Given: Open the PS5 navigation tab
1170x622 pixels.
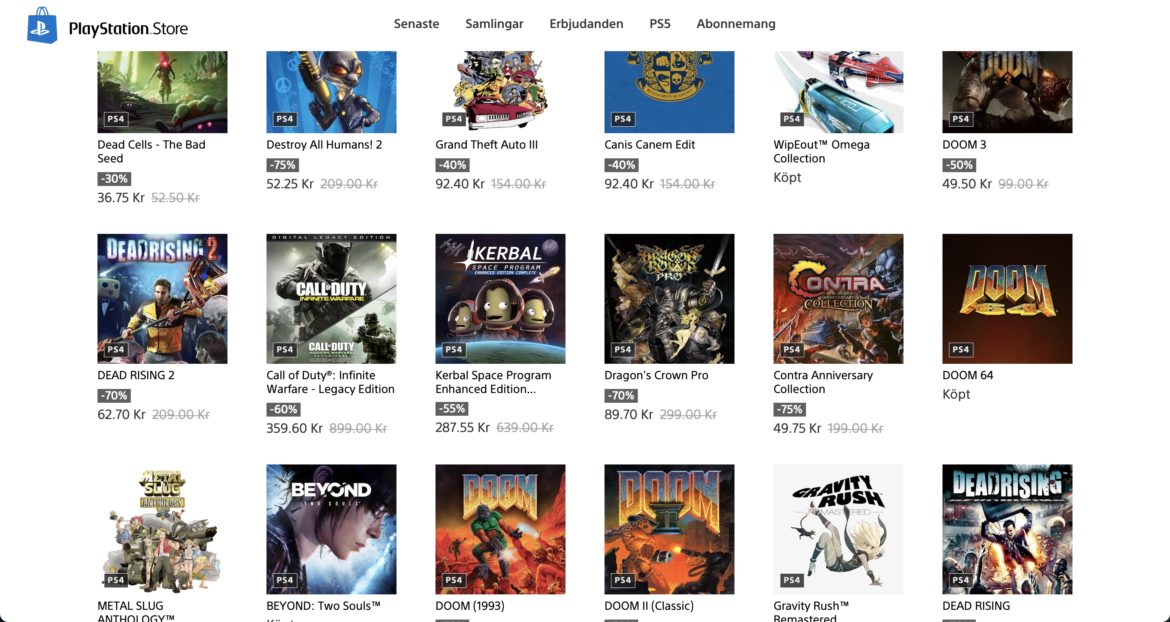Looking at the screenshot, I should coord(660,24).
